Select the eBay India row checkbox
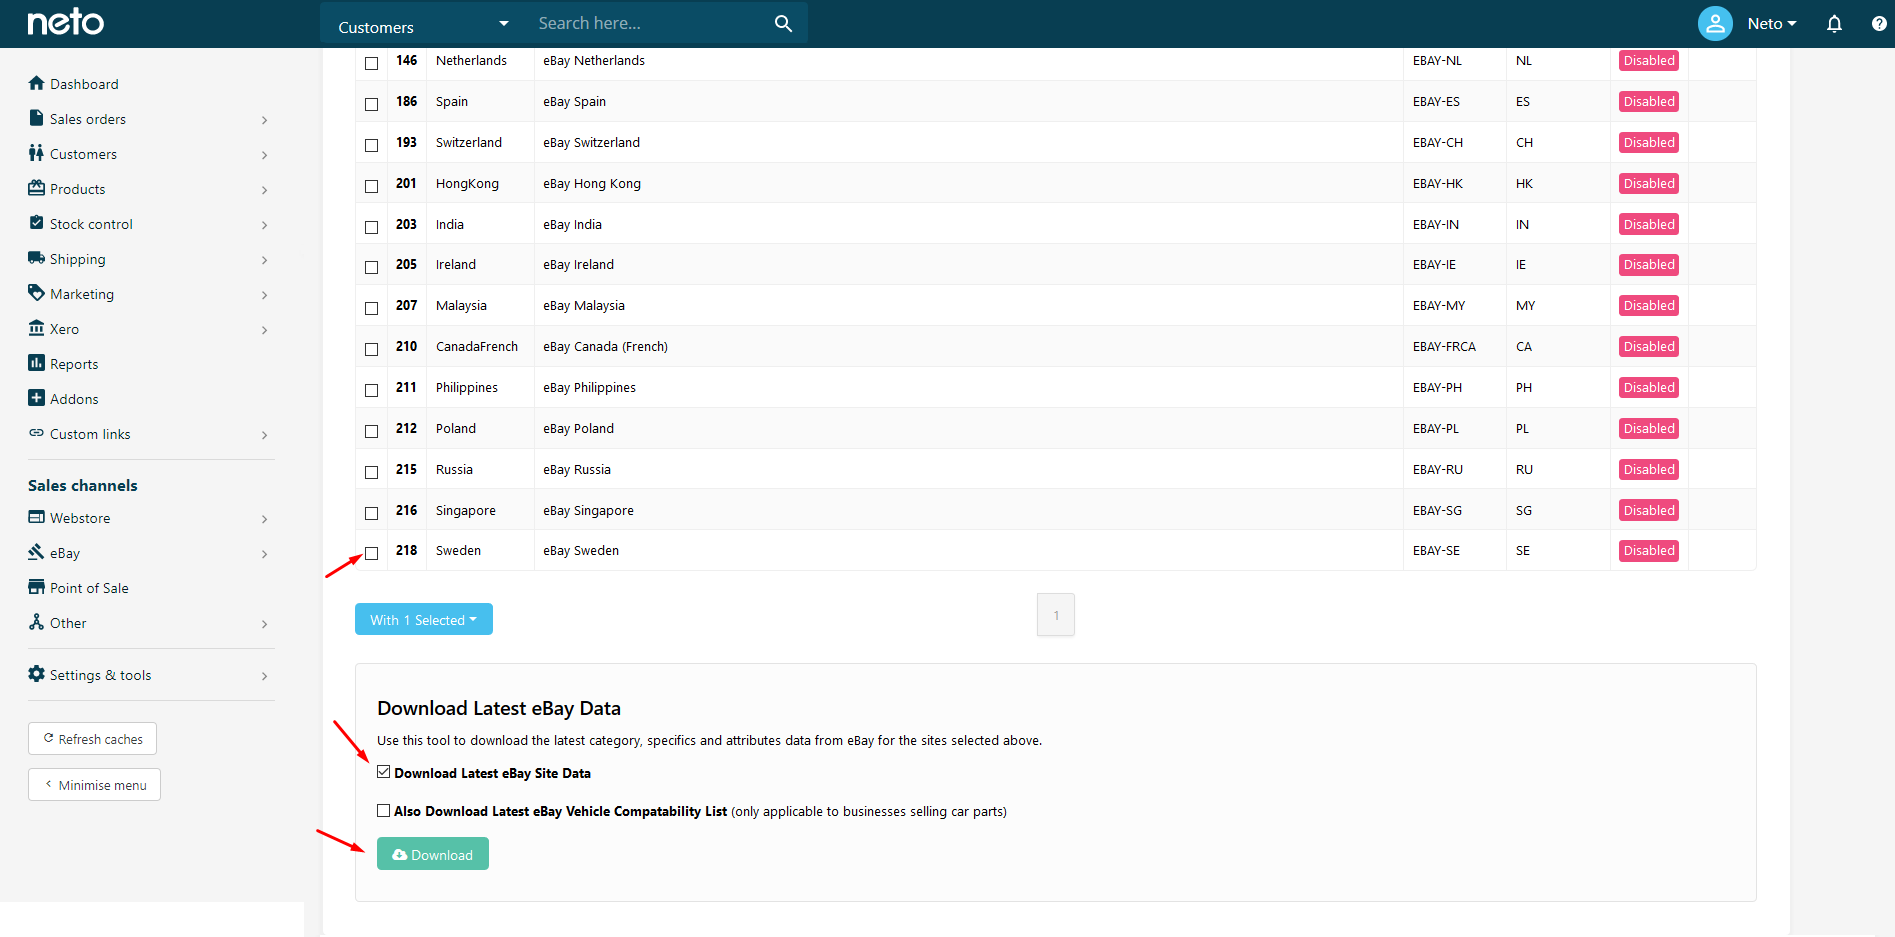Image resolution: width=1895 pixels, height=937 pixels. (371, 227)
